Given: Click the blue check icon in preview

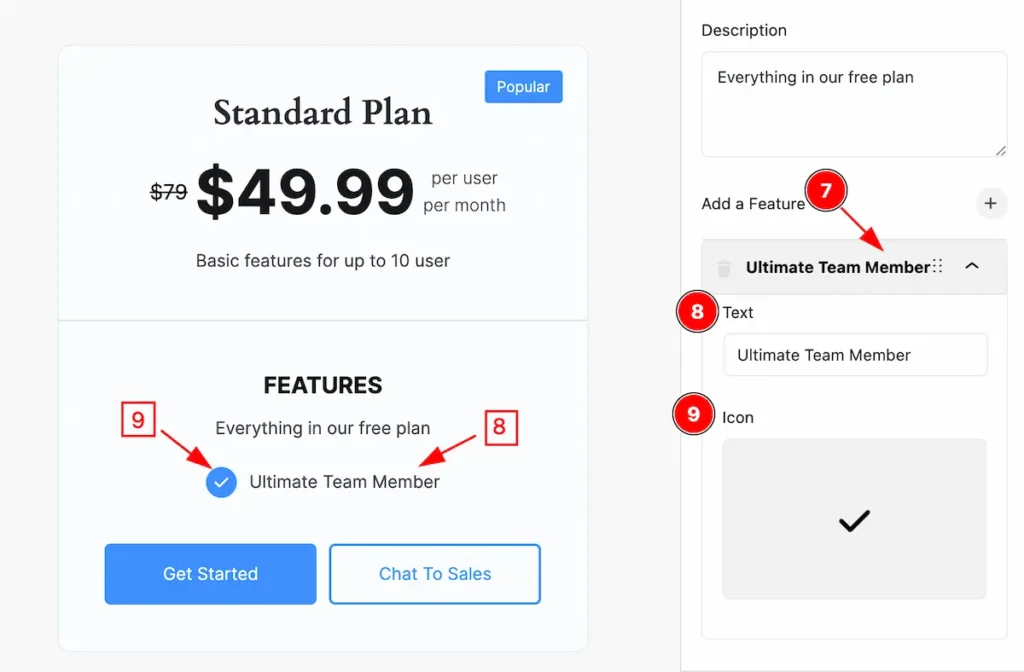Looking at the screenshot, I should [221, 483].
